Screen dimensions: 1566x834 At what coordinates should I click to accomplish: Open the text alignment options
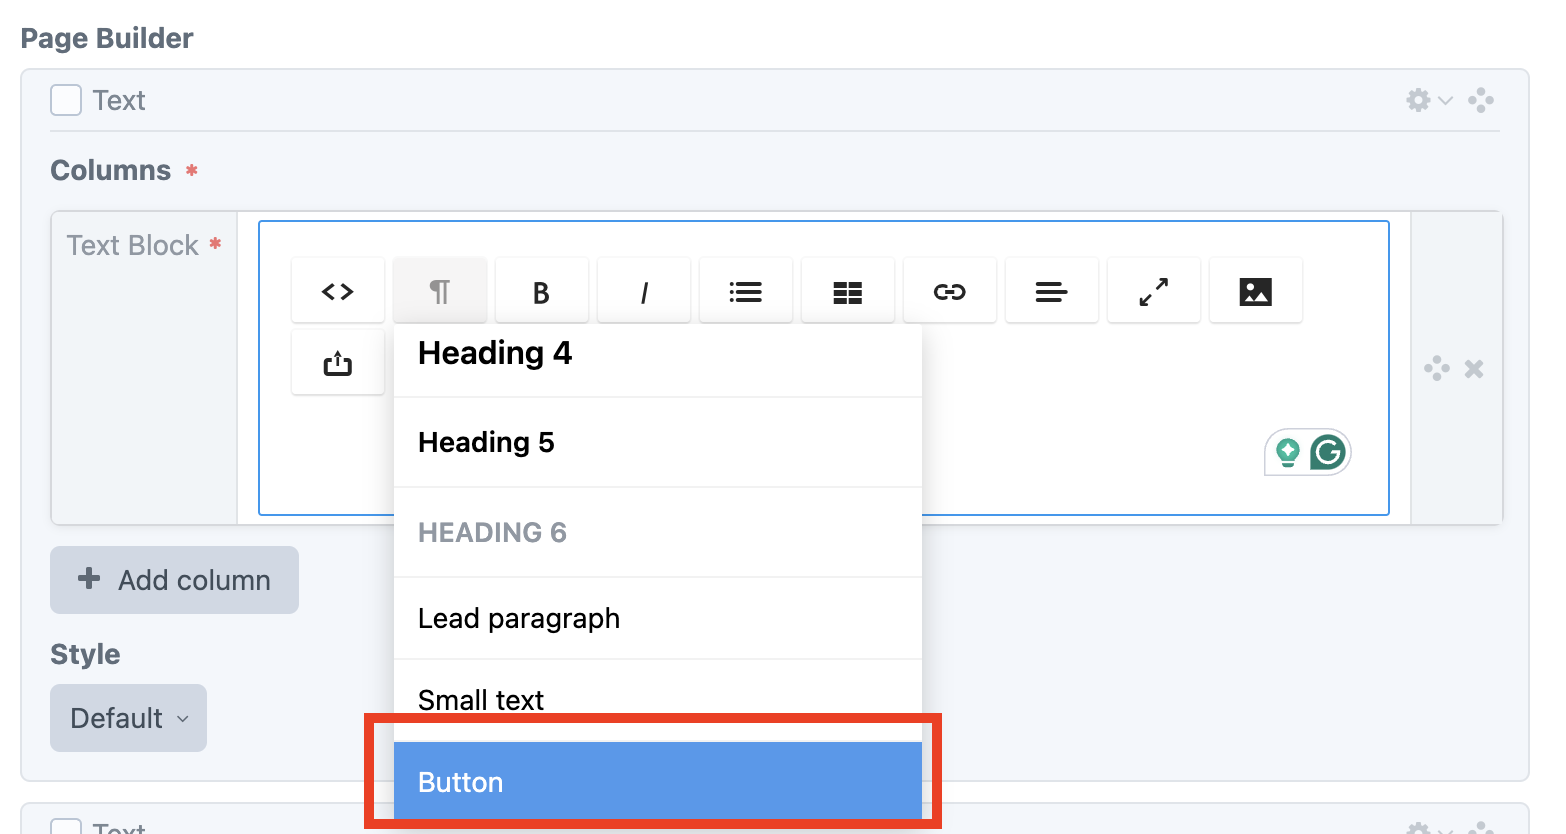[1052, 291]
